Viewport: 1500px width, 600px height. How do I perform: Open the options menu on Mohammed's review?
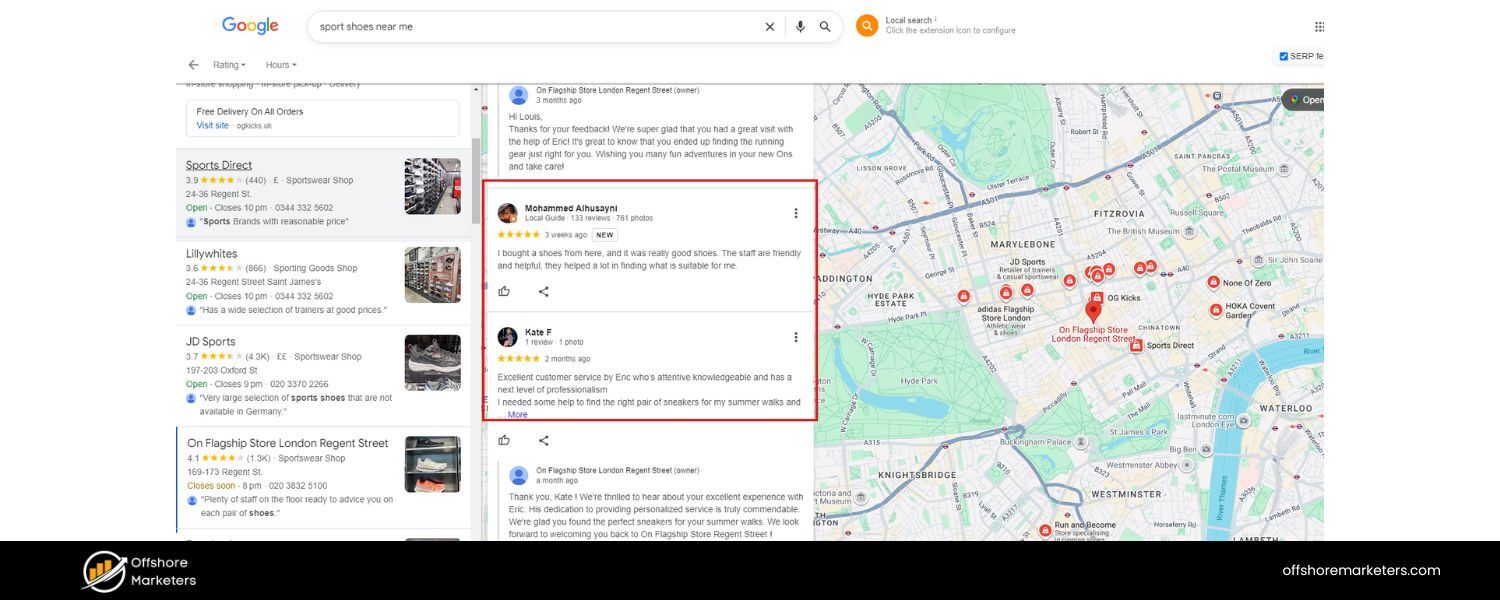tap(796, 213)
